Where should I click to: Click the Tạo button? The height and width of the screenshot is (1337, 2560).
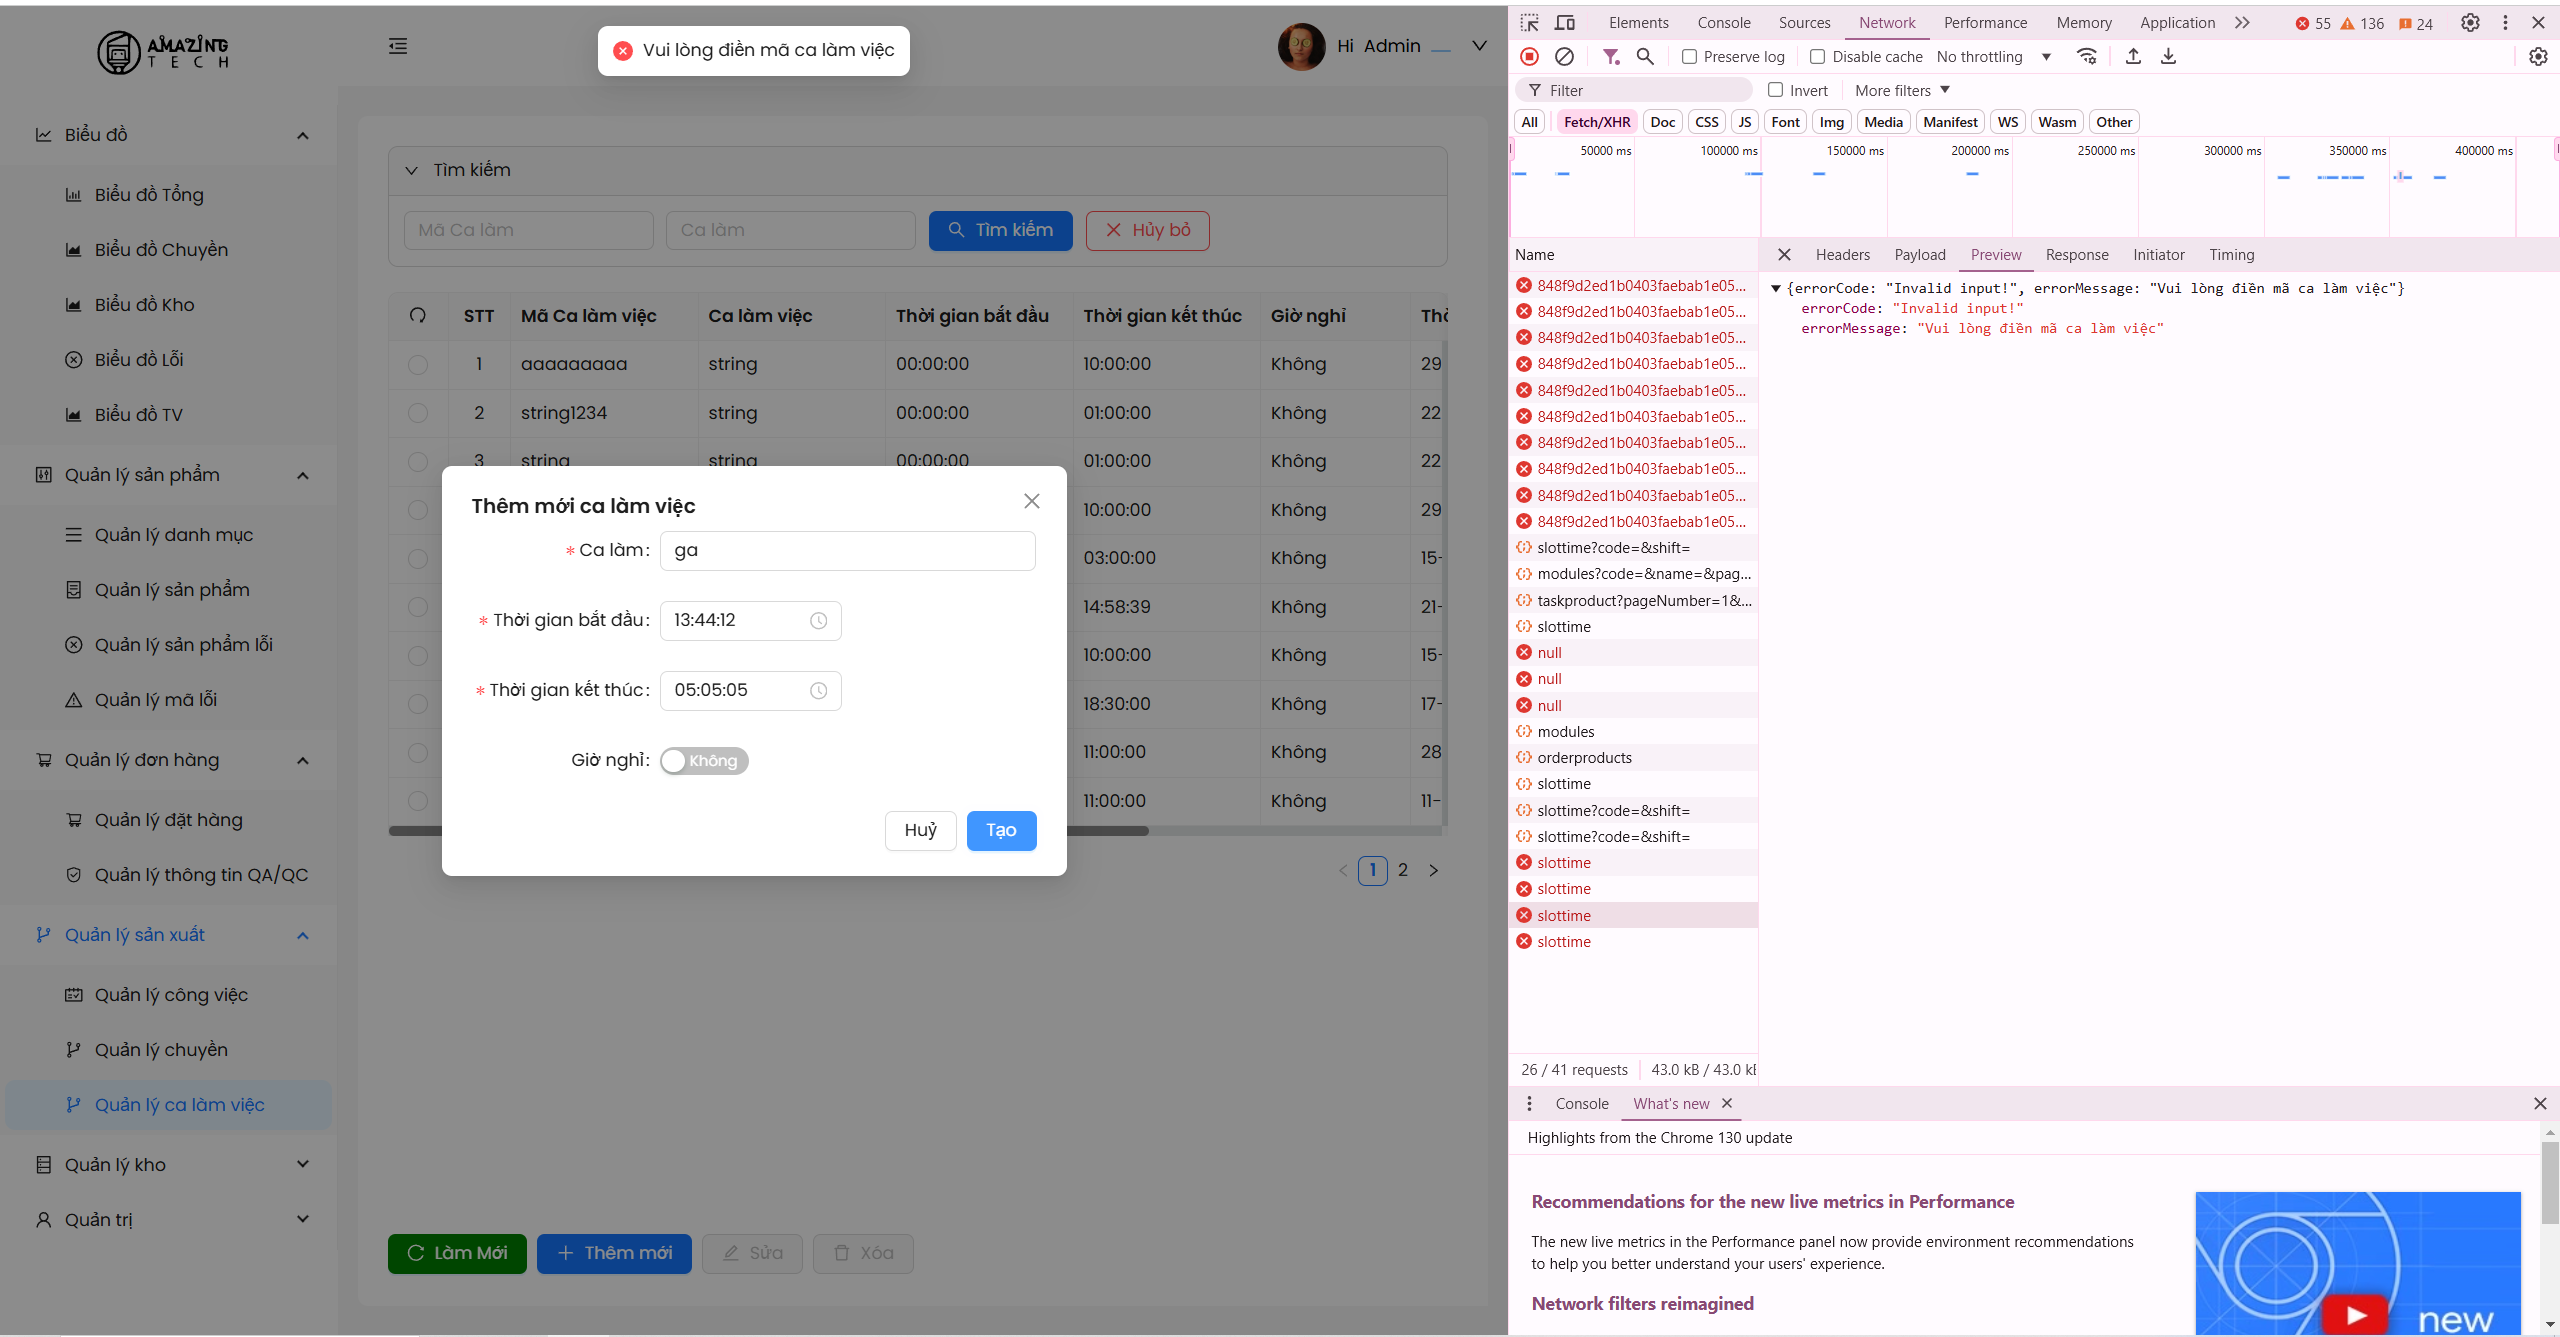(1001, 831)
